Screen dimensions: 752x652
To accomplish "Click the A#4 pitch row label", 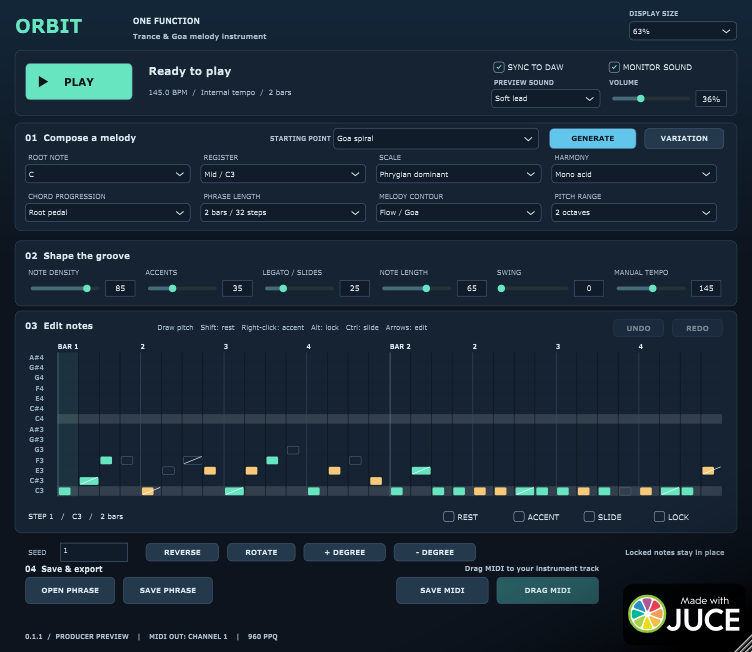I will [x=36, y=357].
